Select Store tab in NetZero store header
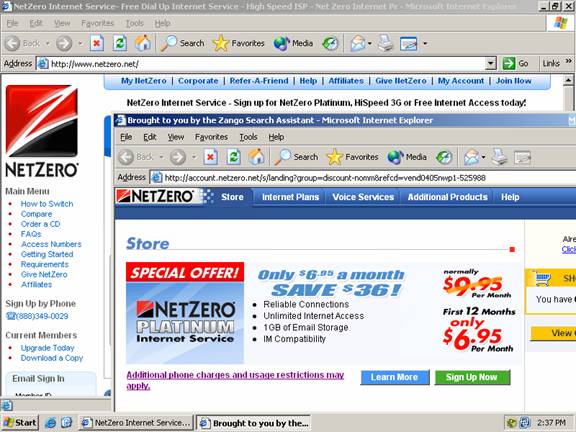The height and width of the screenshot is (432, 576). coord(232,197)
